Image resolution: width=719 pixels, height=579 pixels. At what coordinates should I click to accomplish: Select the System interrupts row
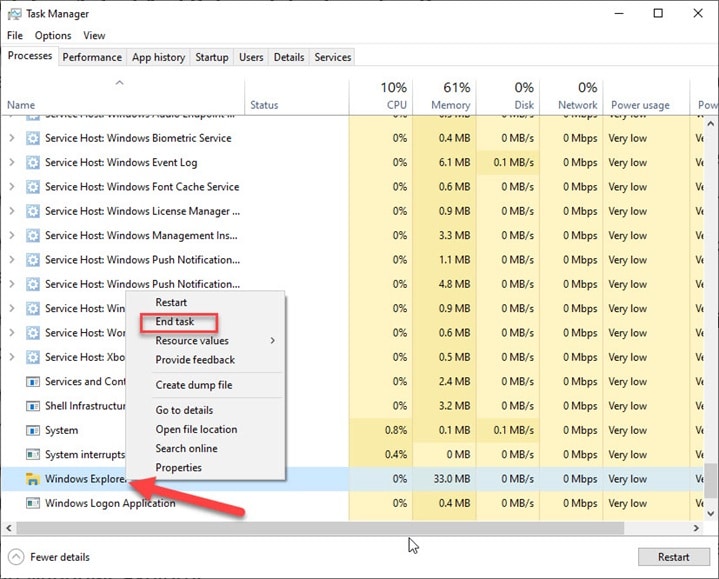352,454
